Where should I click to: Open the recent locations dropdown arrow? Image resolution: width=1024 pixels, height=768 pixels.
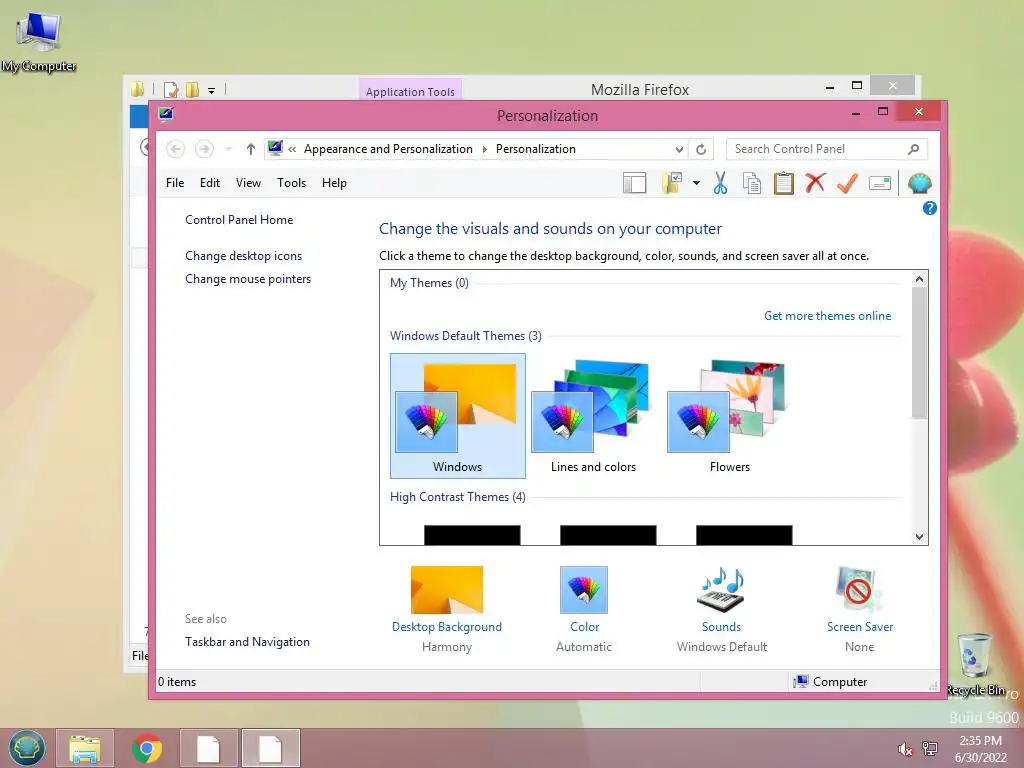click(x=228, y=150)
